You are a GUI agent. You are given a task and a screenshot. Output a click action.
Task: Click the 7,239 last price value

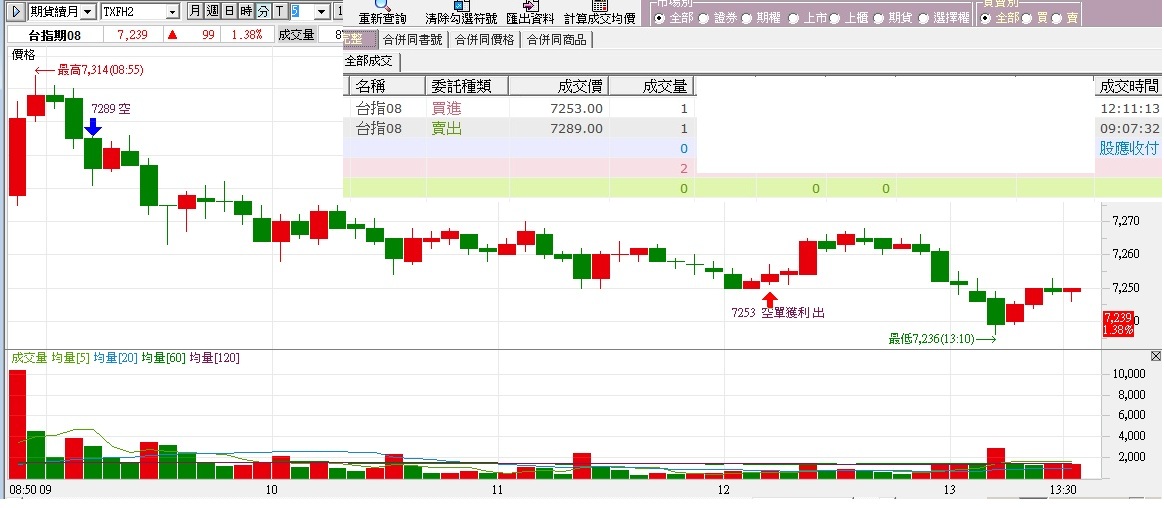tap(133, 35)
